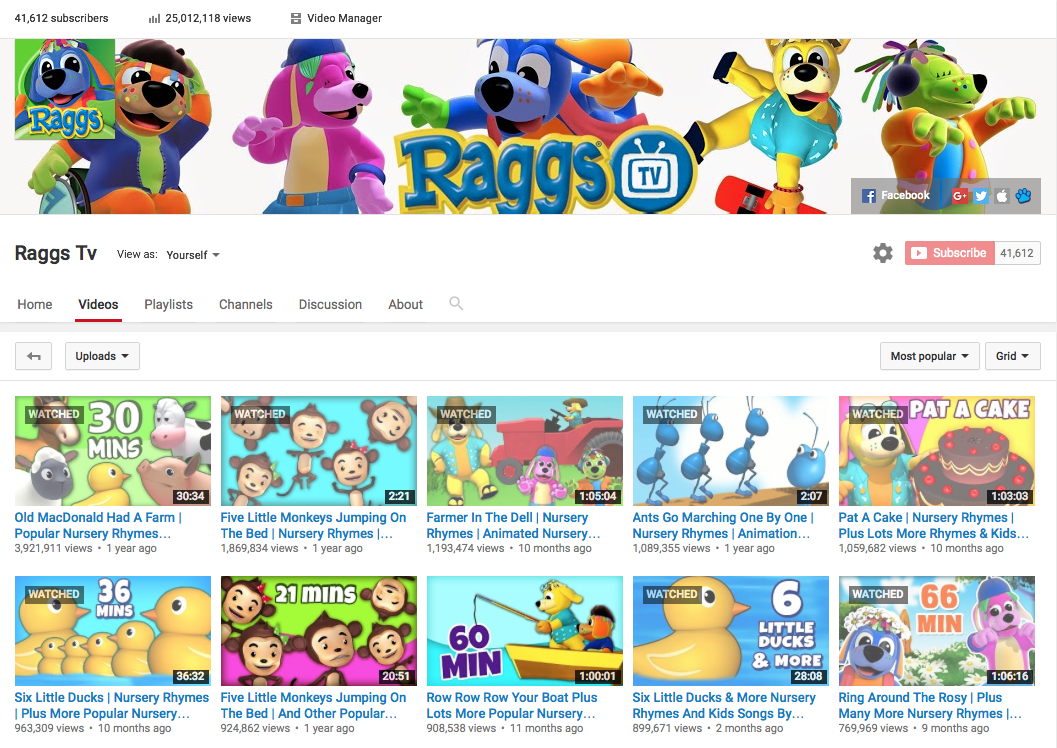The width and height of the screenshot is (1057, 748).
Task: Open the Twitter bird icon link
Action: [x=981, y=196]
